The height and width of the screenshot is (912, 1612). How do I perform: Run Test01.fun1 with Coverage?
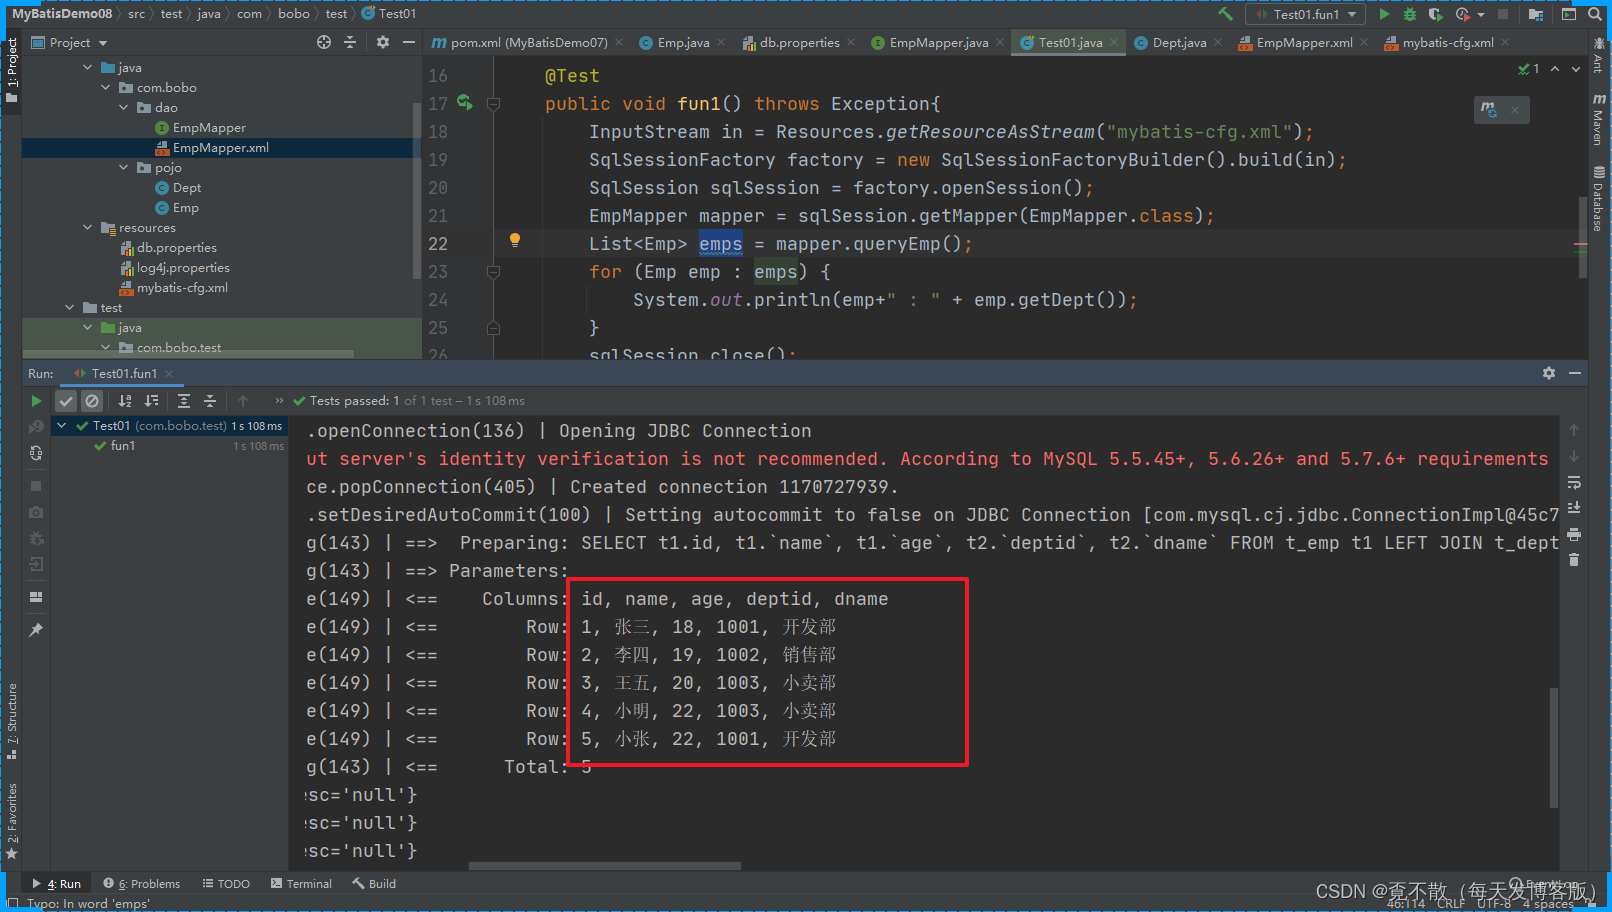1435,13
